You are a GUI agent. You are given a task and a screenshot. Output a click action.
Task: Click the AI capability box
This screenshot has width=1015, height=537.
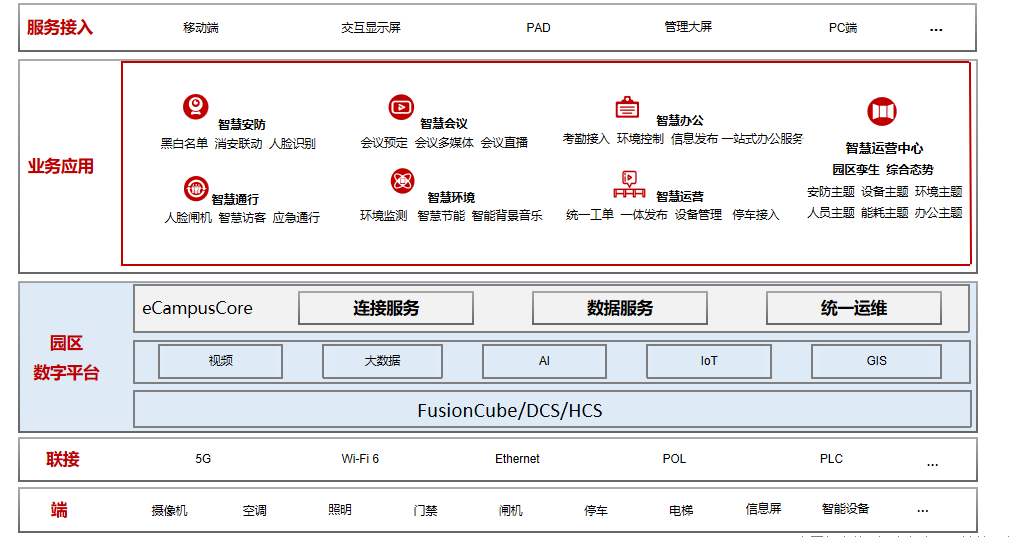(x=544, y=361)
